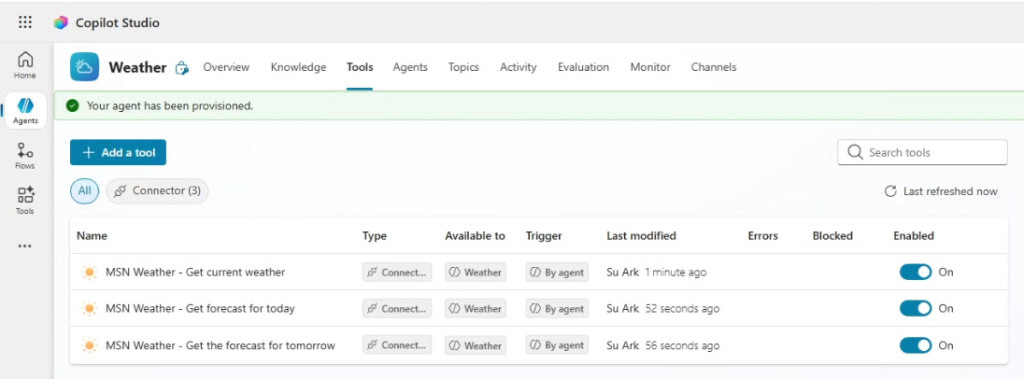Screen dimensions: 1024x379
Task: Switch to the Overview tab
Action: pos(226,67)
